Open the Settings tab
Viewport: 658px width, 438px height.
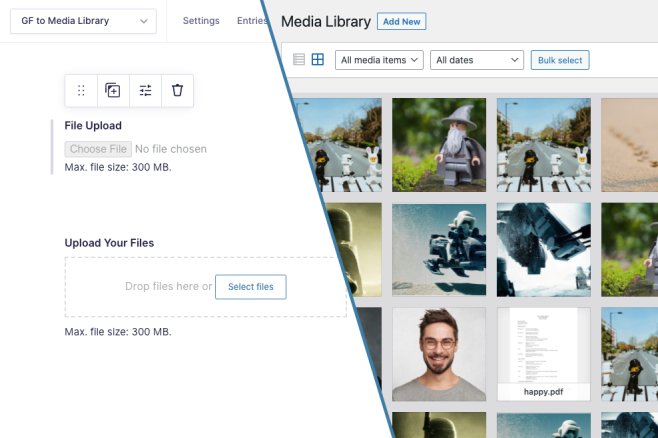click(201, 21)
